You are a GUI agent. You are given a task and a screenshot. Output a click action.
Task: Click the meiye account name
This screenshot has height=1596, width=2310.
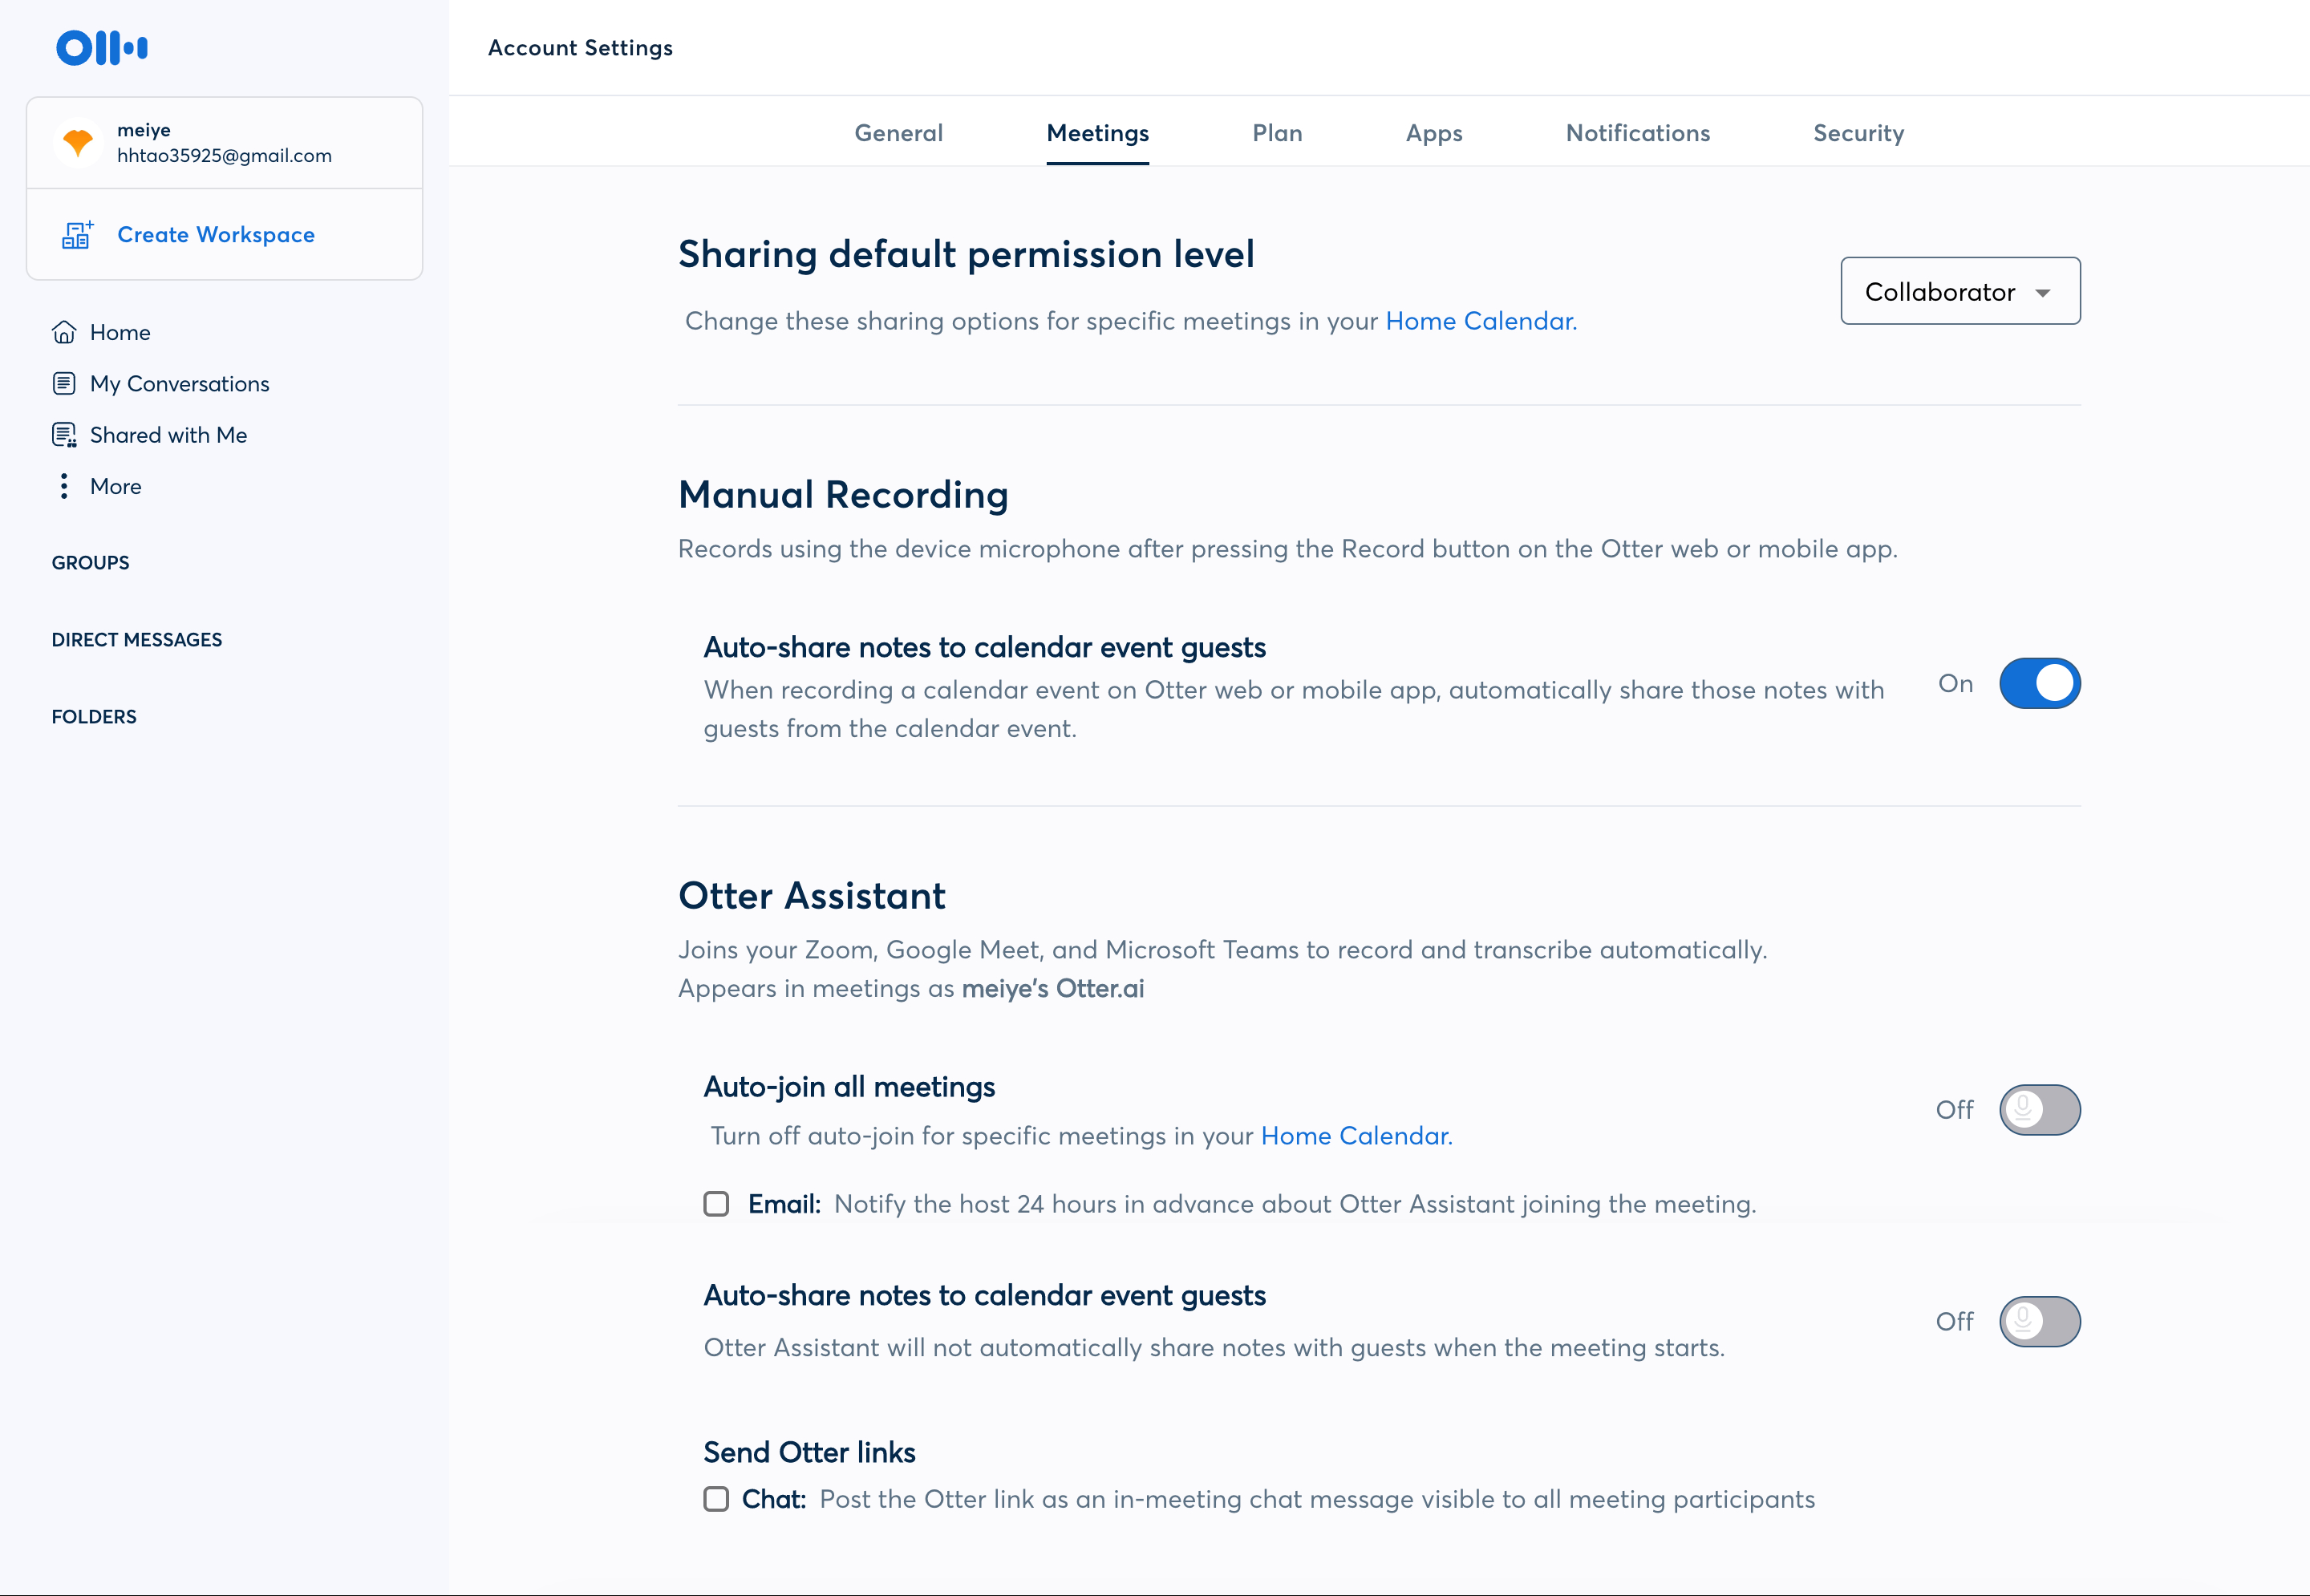[x=144, y=130]
